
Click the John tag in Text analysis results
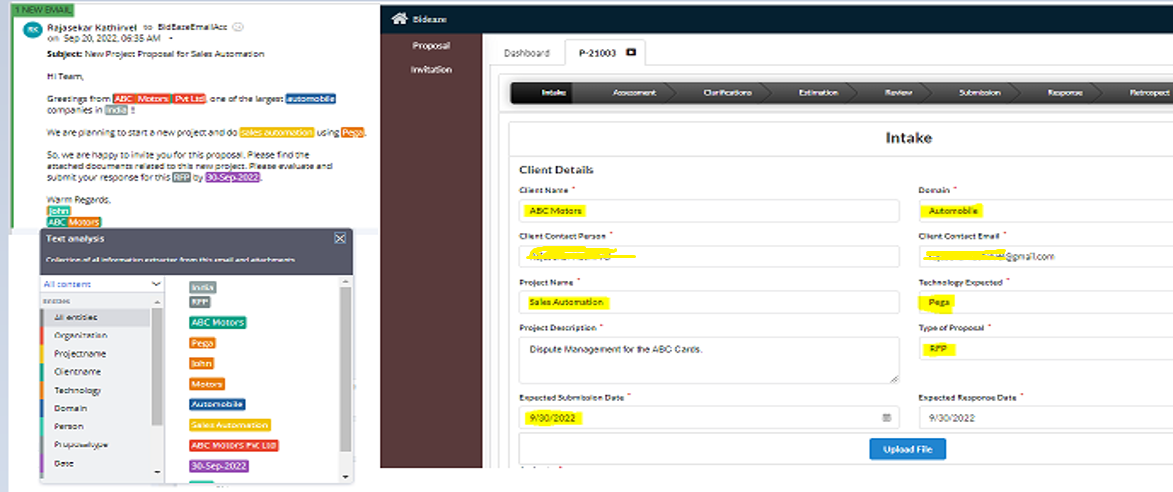point(201,363)
